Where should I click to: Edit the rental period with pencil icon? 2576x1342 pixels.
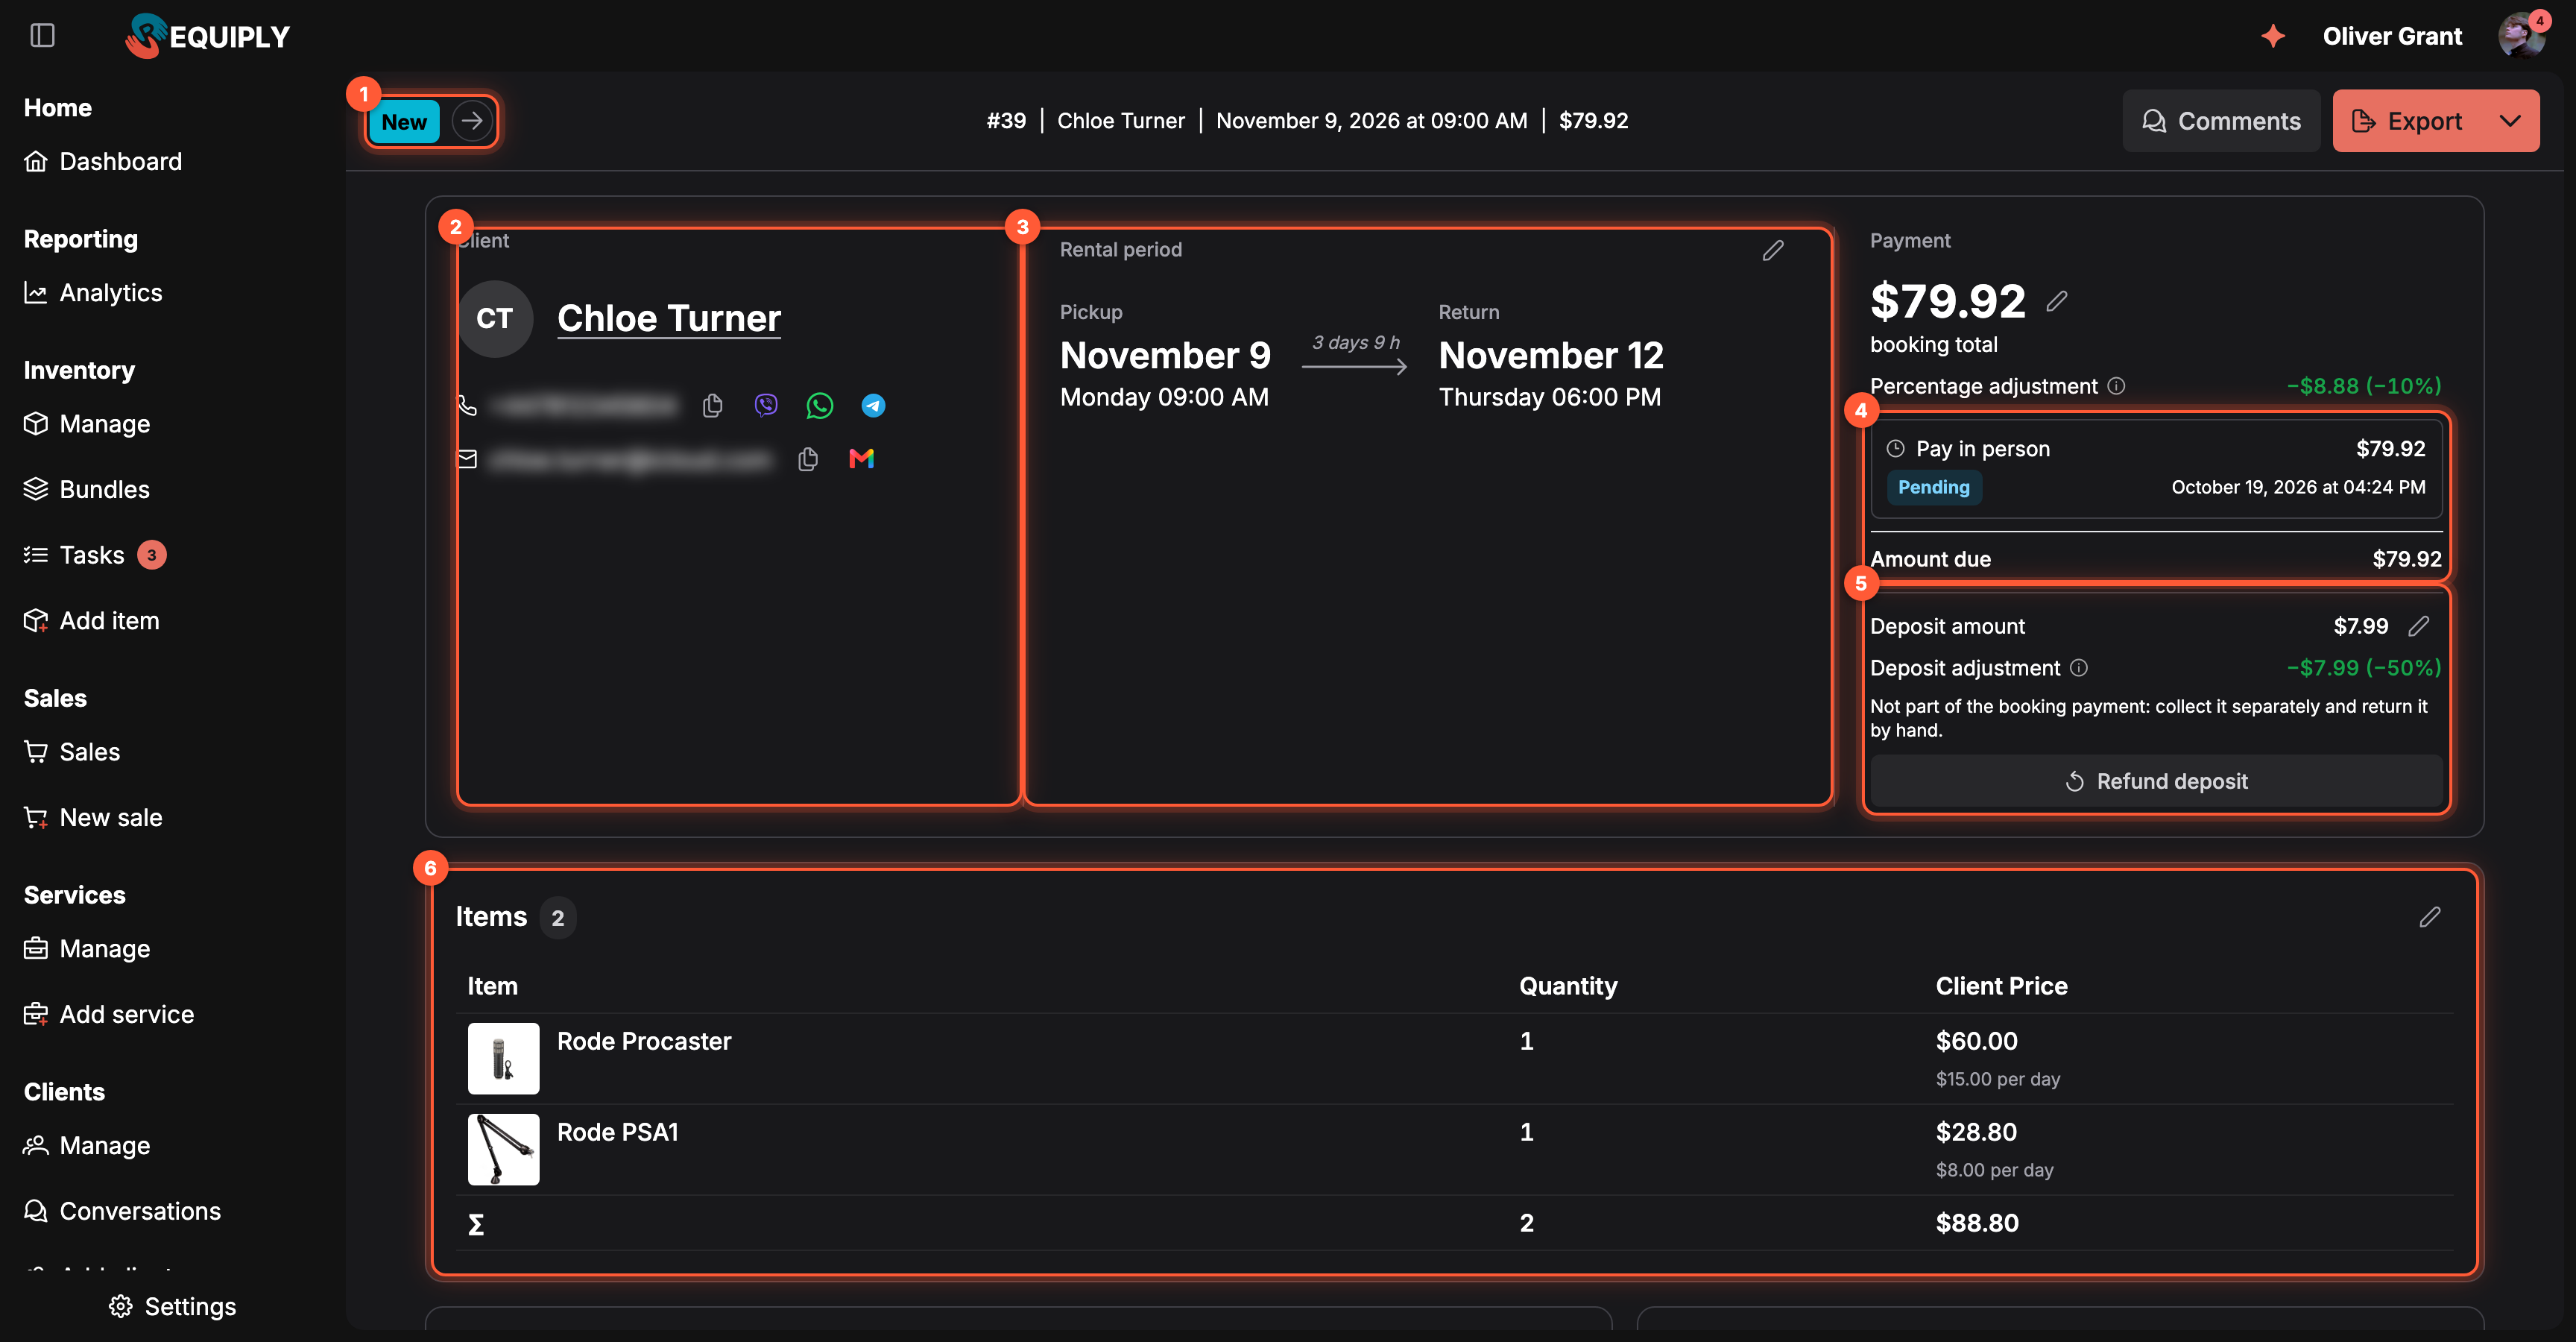[x=1773, y=250]
